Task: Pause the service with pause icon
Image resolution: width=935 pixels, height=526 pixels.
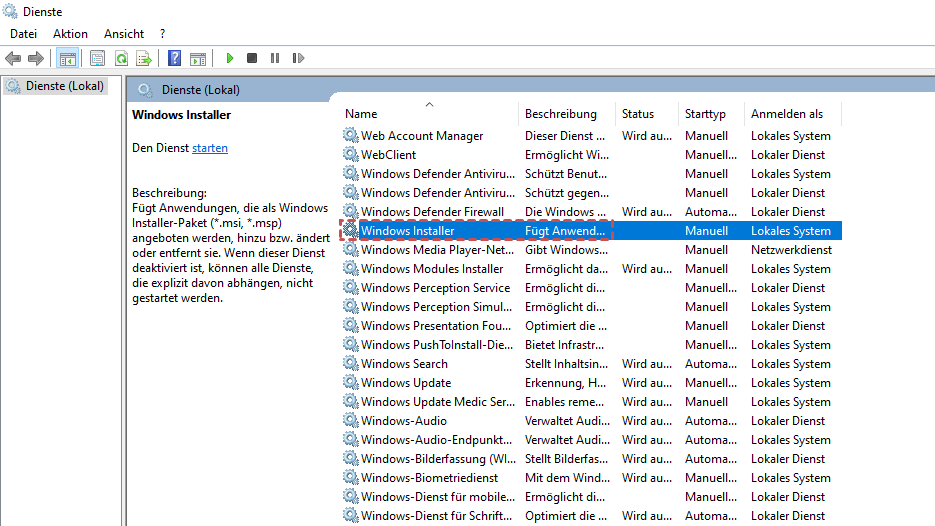Action: tap(275, 58)
